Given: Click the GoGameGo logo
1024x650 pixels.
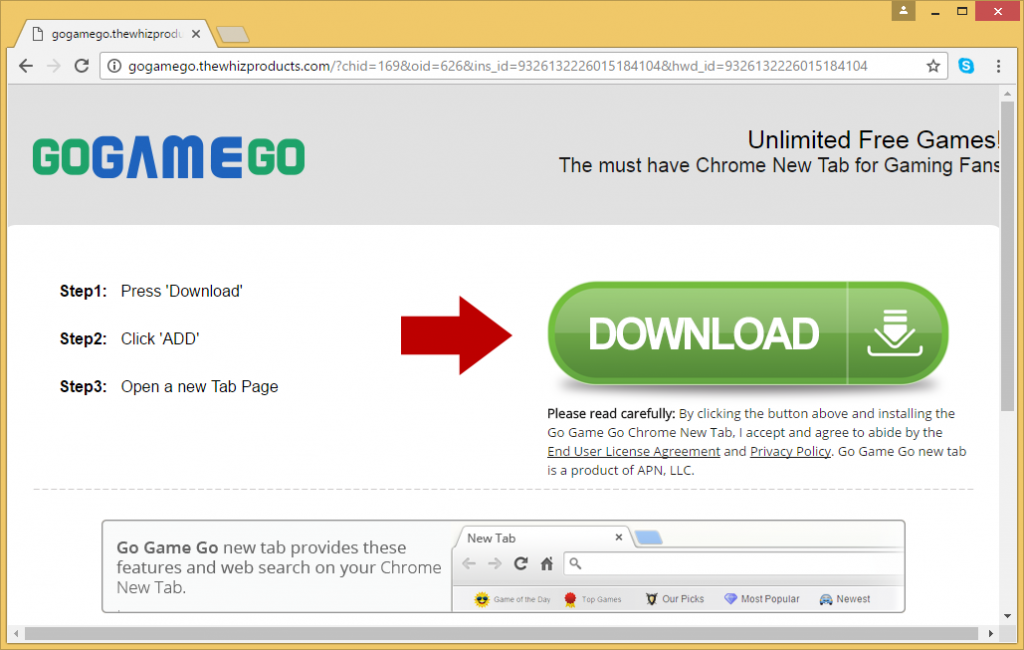Looking at the screenshot, I should [168, 157].
